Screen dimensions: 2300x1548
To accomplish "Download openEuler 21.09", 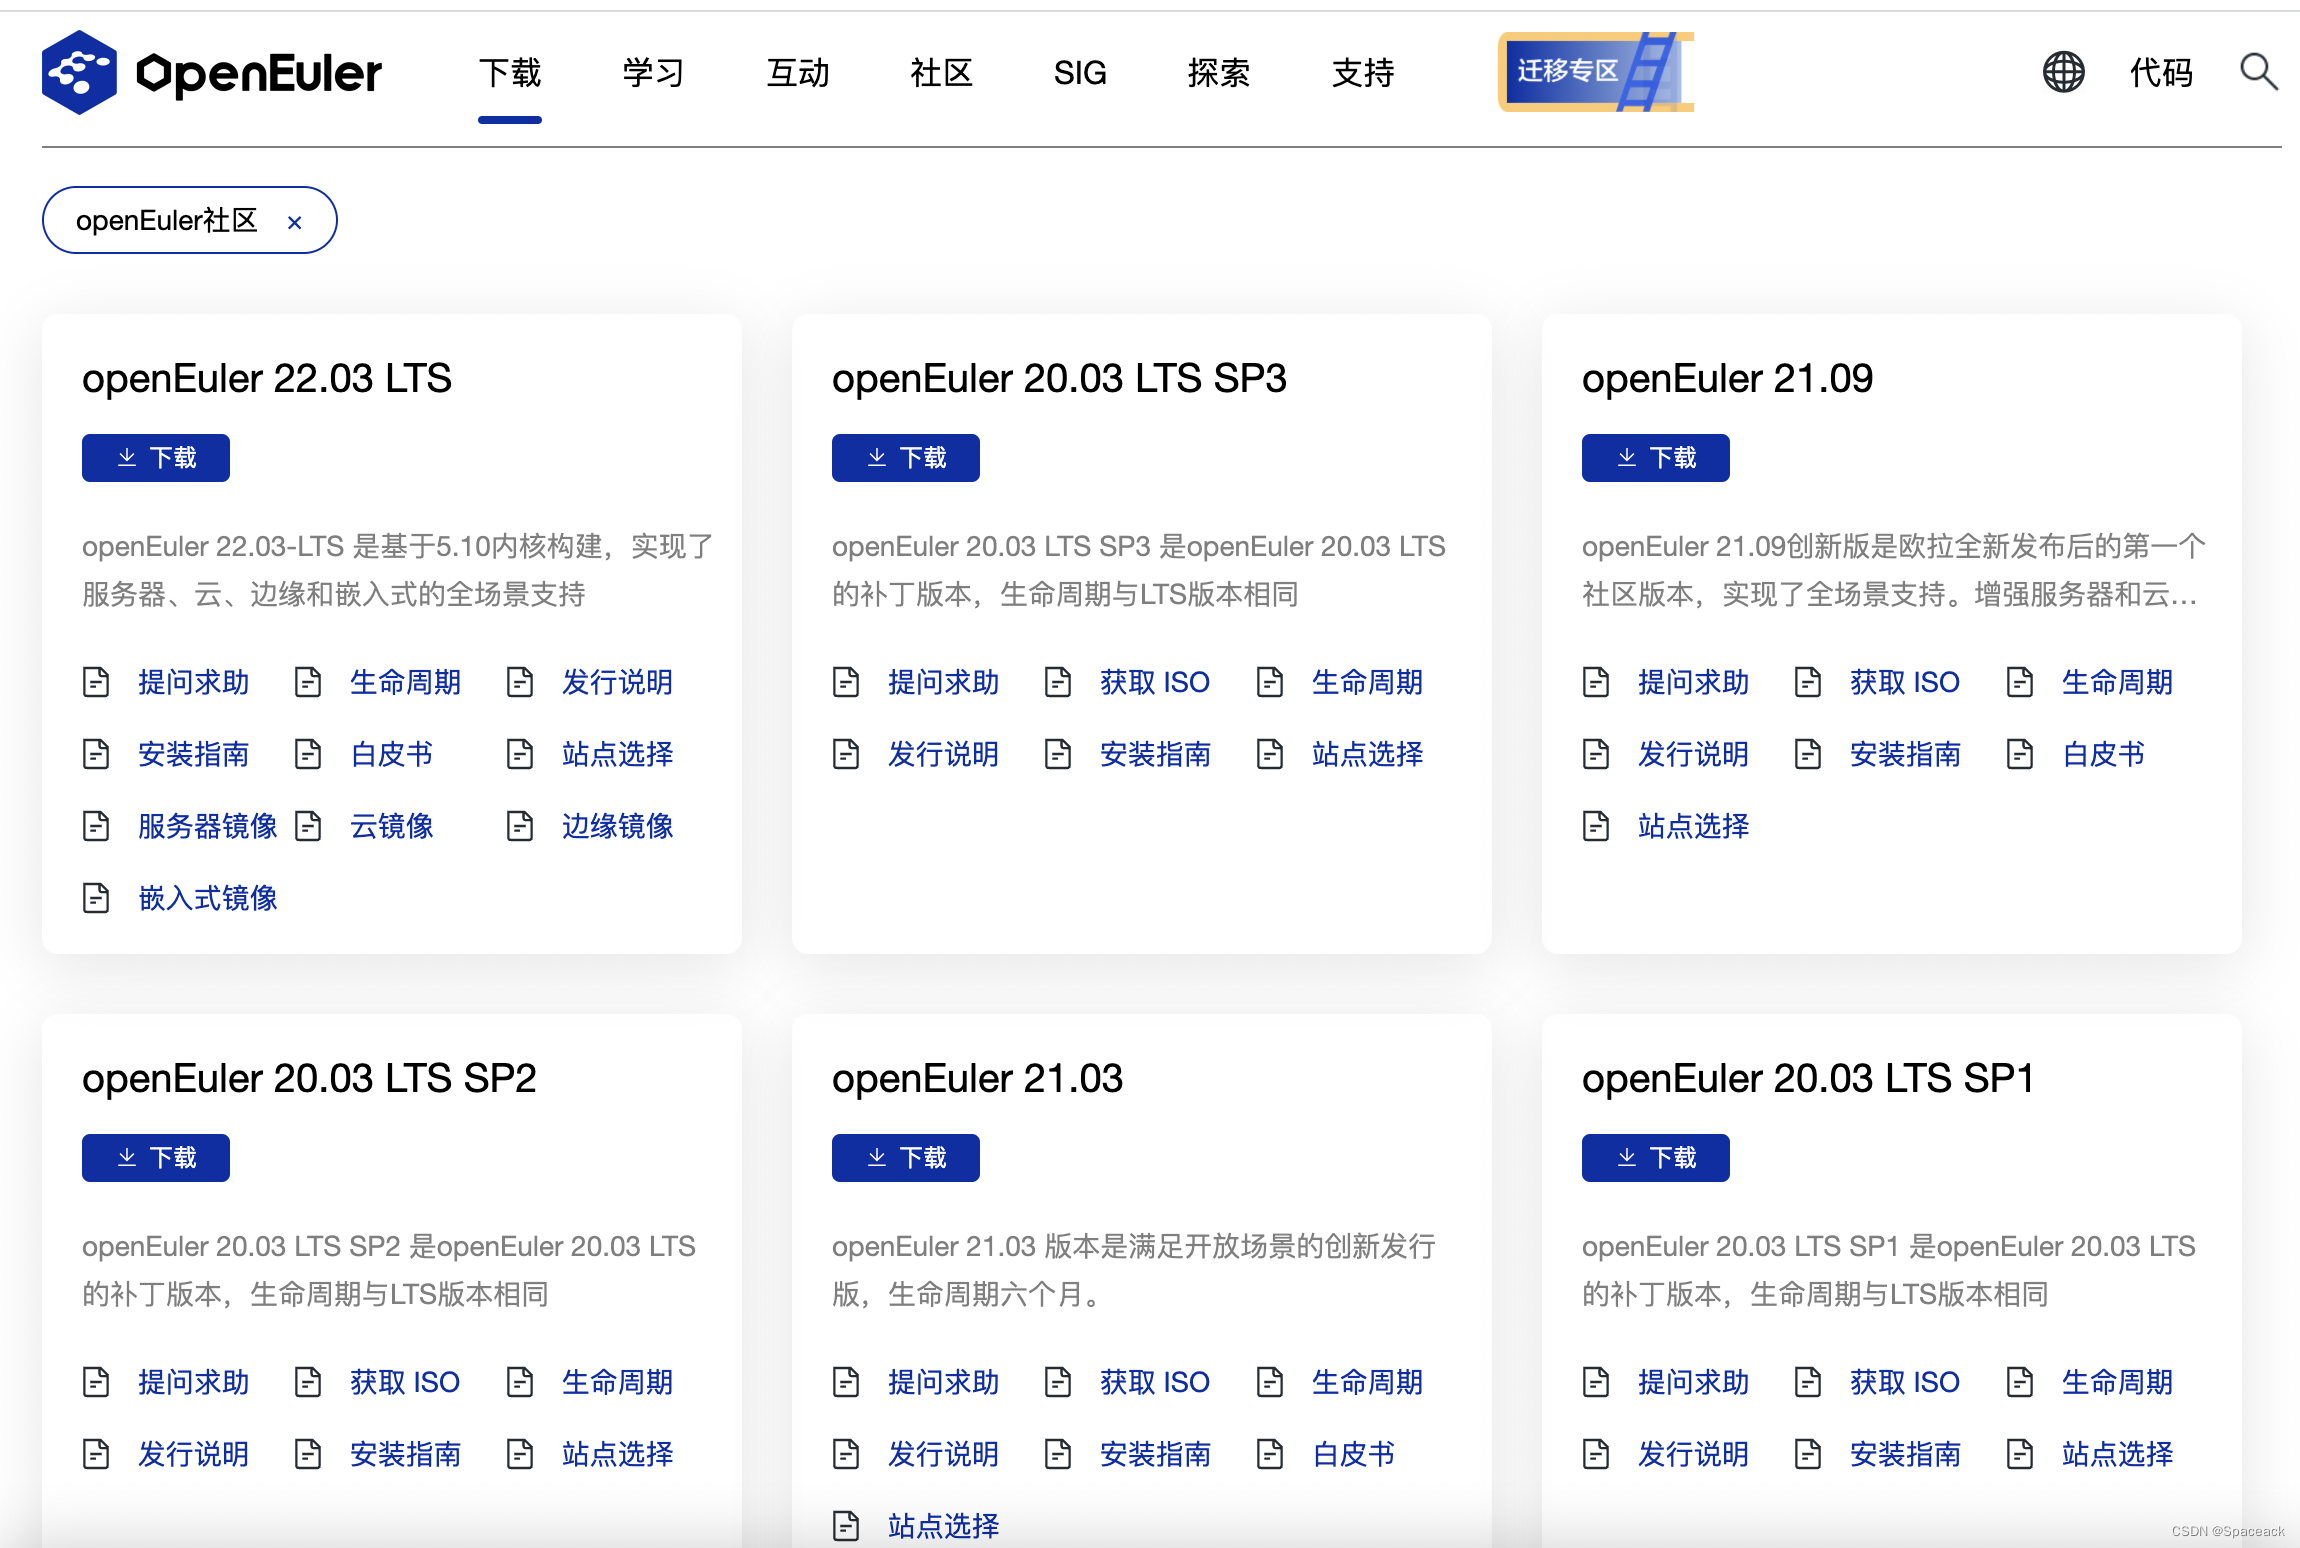I will click(1656, 458).
